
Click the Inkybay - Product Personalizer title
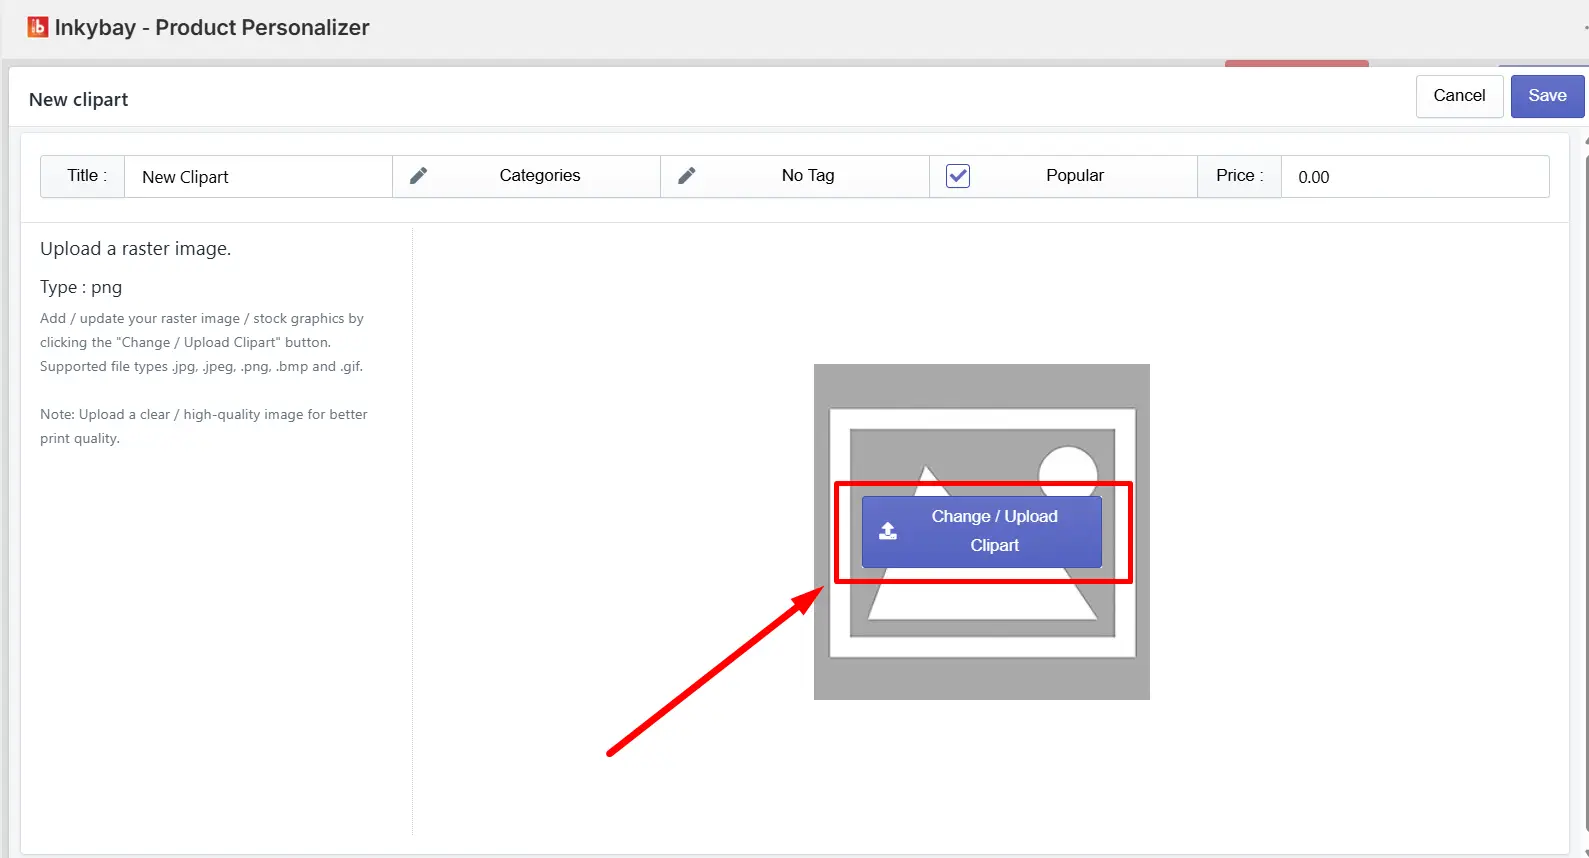[212, 27]
